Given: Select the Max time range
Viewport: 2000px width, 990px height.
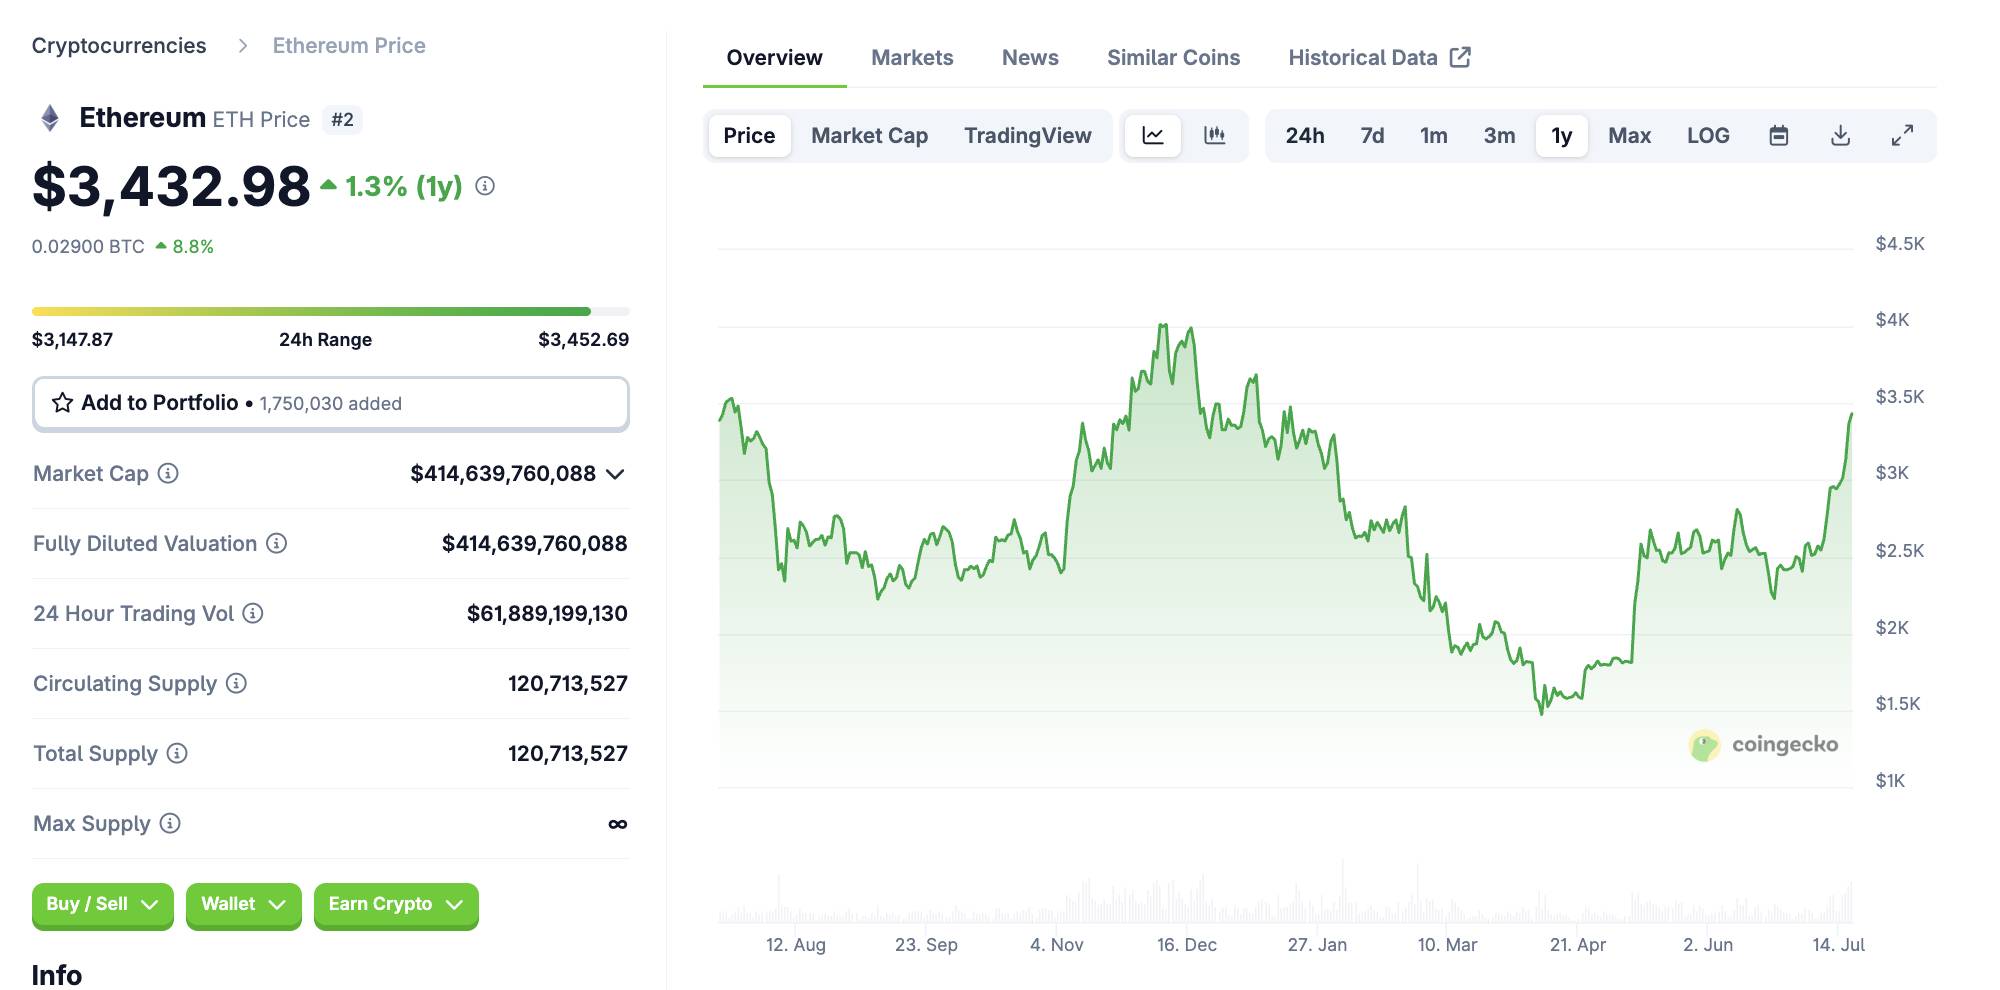Looking at the screenshot, I should (x=1630, y=136).
